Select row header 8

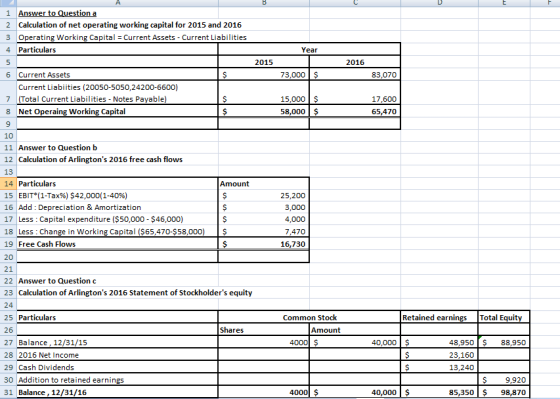pos(8,111)
